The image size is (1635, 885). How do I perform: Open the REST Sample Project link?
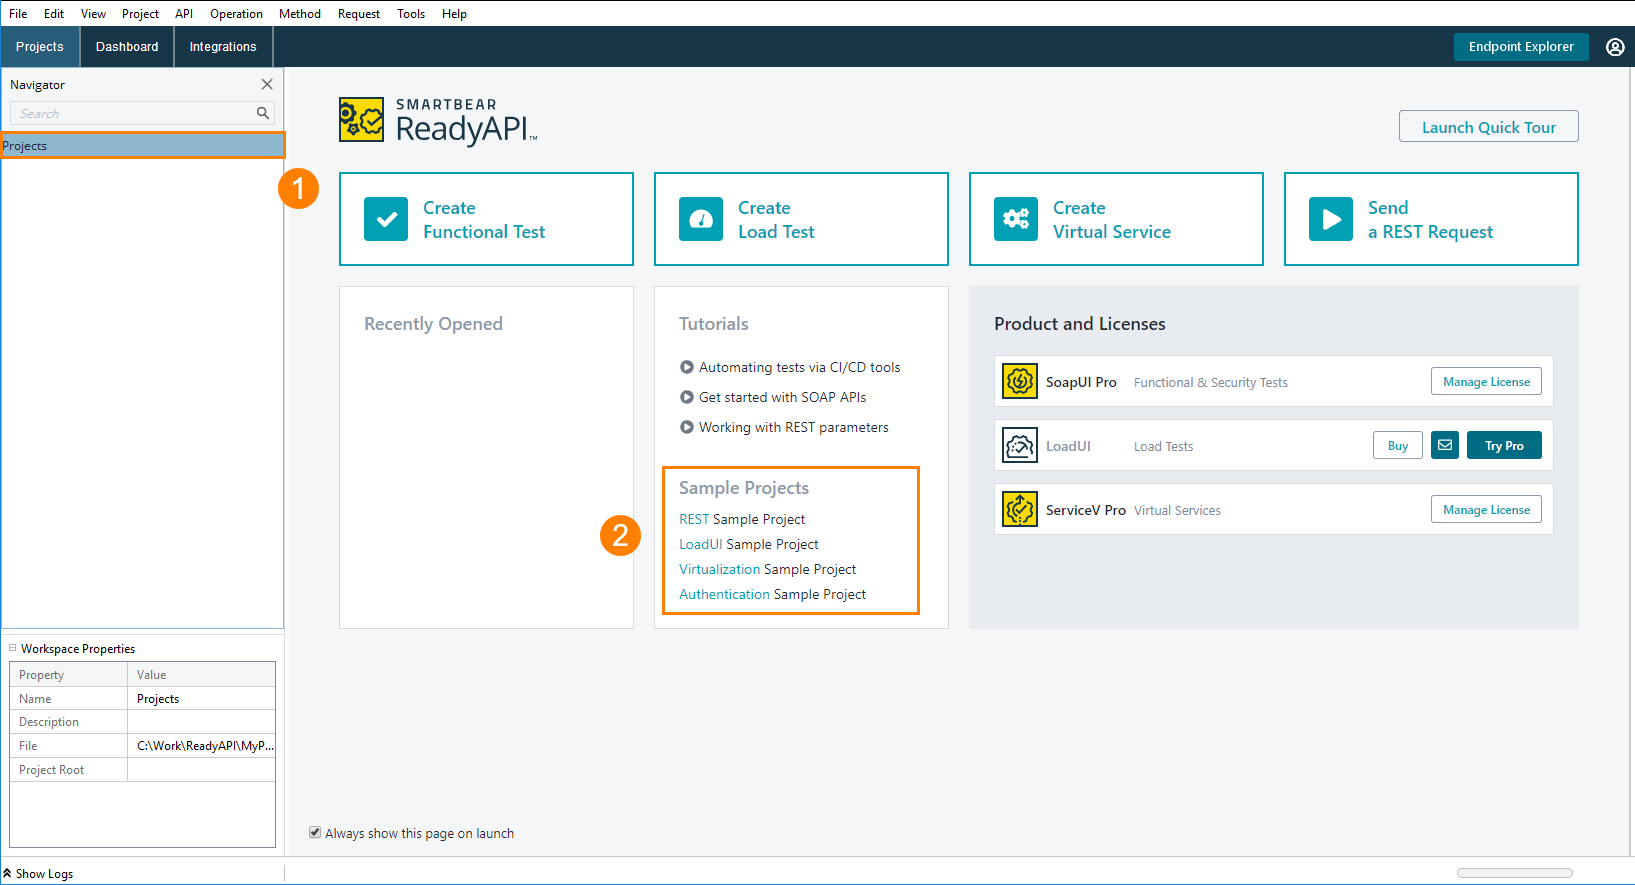(742, 519)
